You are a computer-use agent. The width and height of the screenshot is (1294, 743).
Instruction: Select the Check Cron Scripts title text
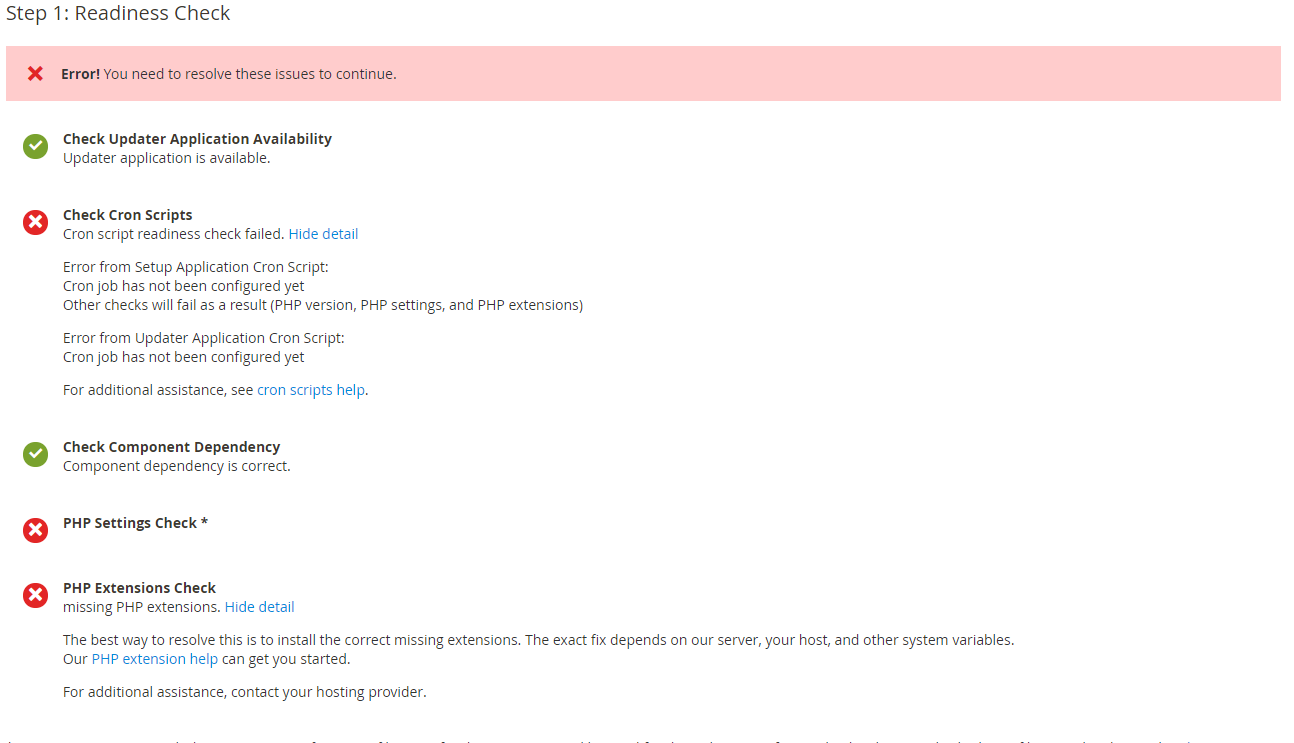[127, 214]
